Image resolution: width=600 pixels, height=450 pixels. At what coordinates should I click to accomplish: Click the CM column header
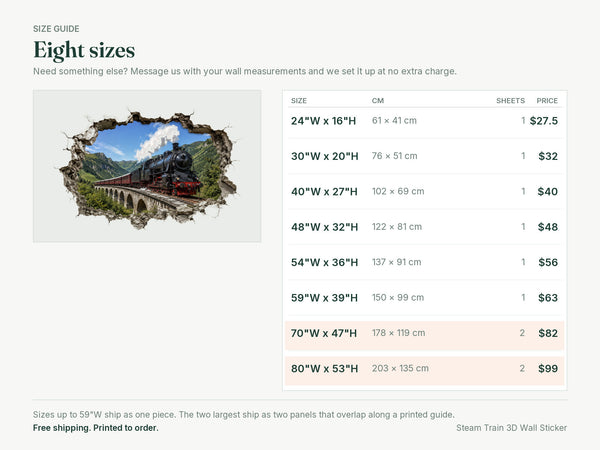378,101
